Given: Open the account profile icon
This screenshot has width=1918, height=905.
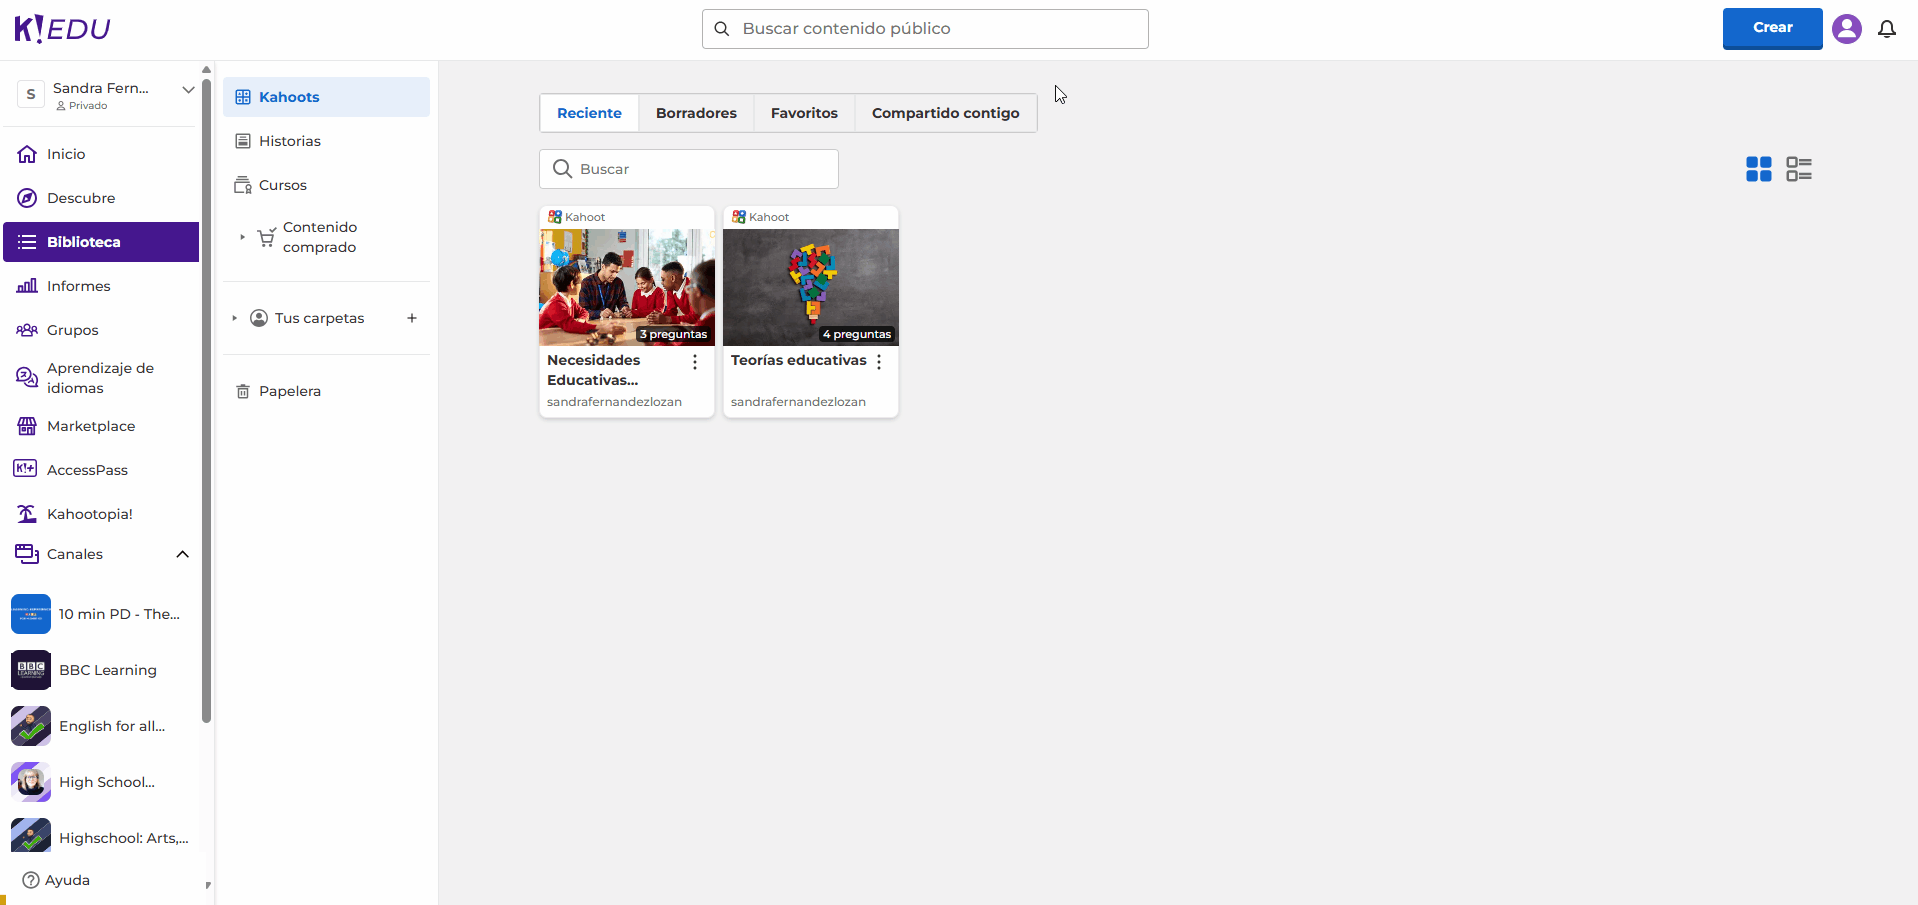Looking at the screenshot, I should click(x=1846, y=29).
